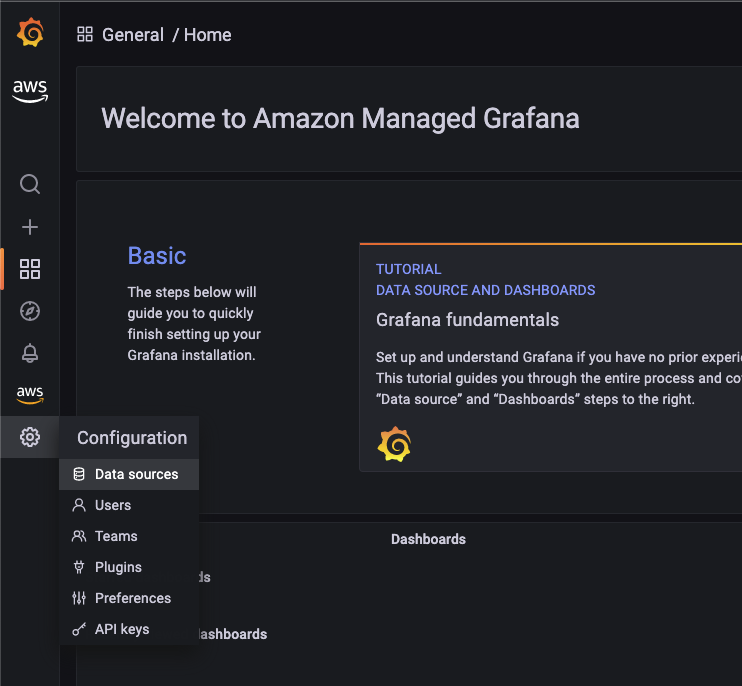Open the Grafana fundamentals tutorial card title
The image size is (742, 686).
pos(468,320)
